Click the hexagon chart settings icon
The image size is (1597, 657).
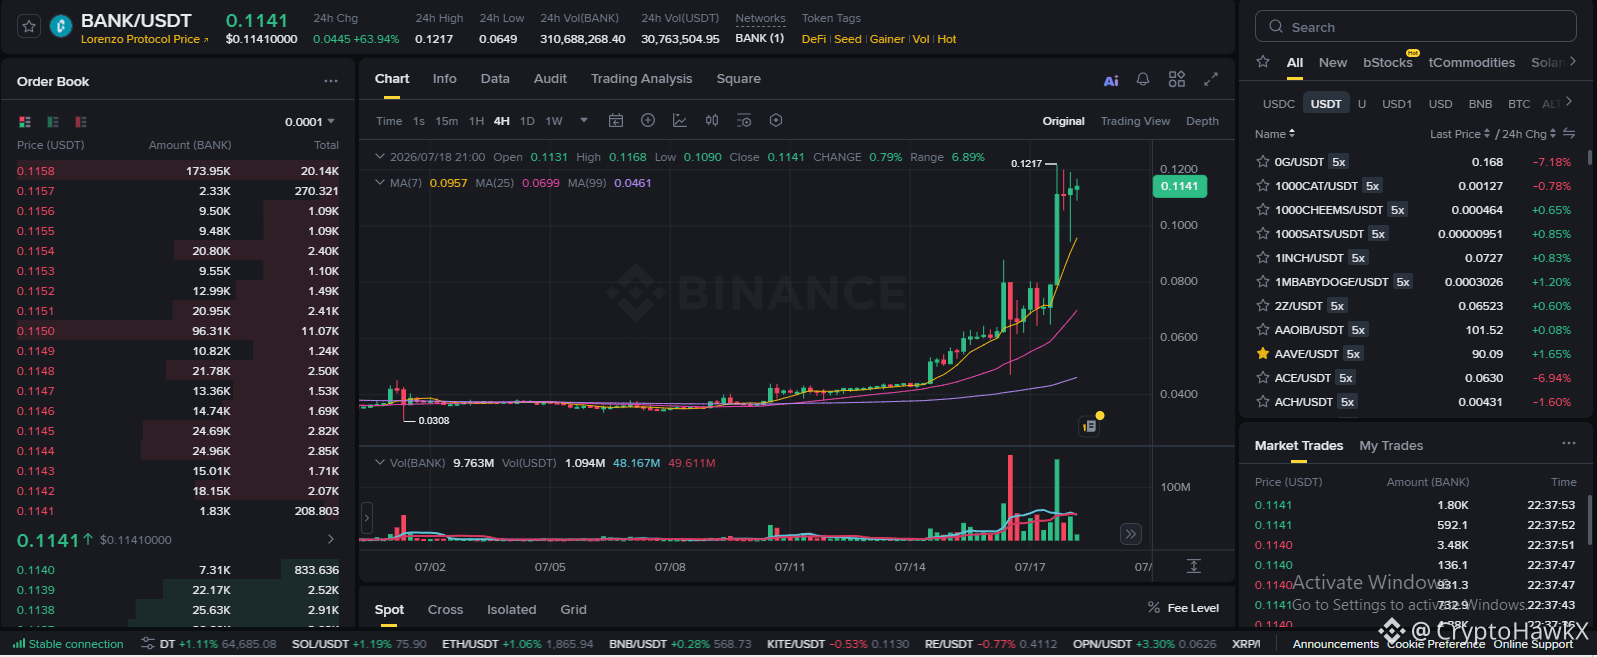(x=776, y=120)
